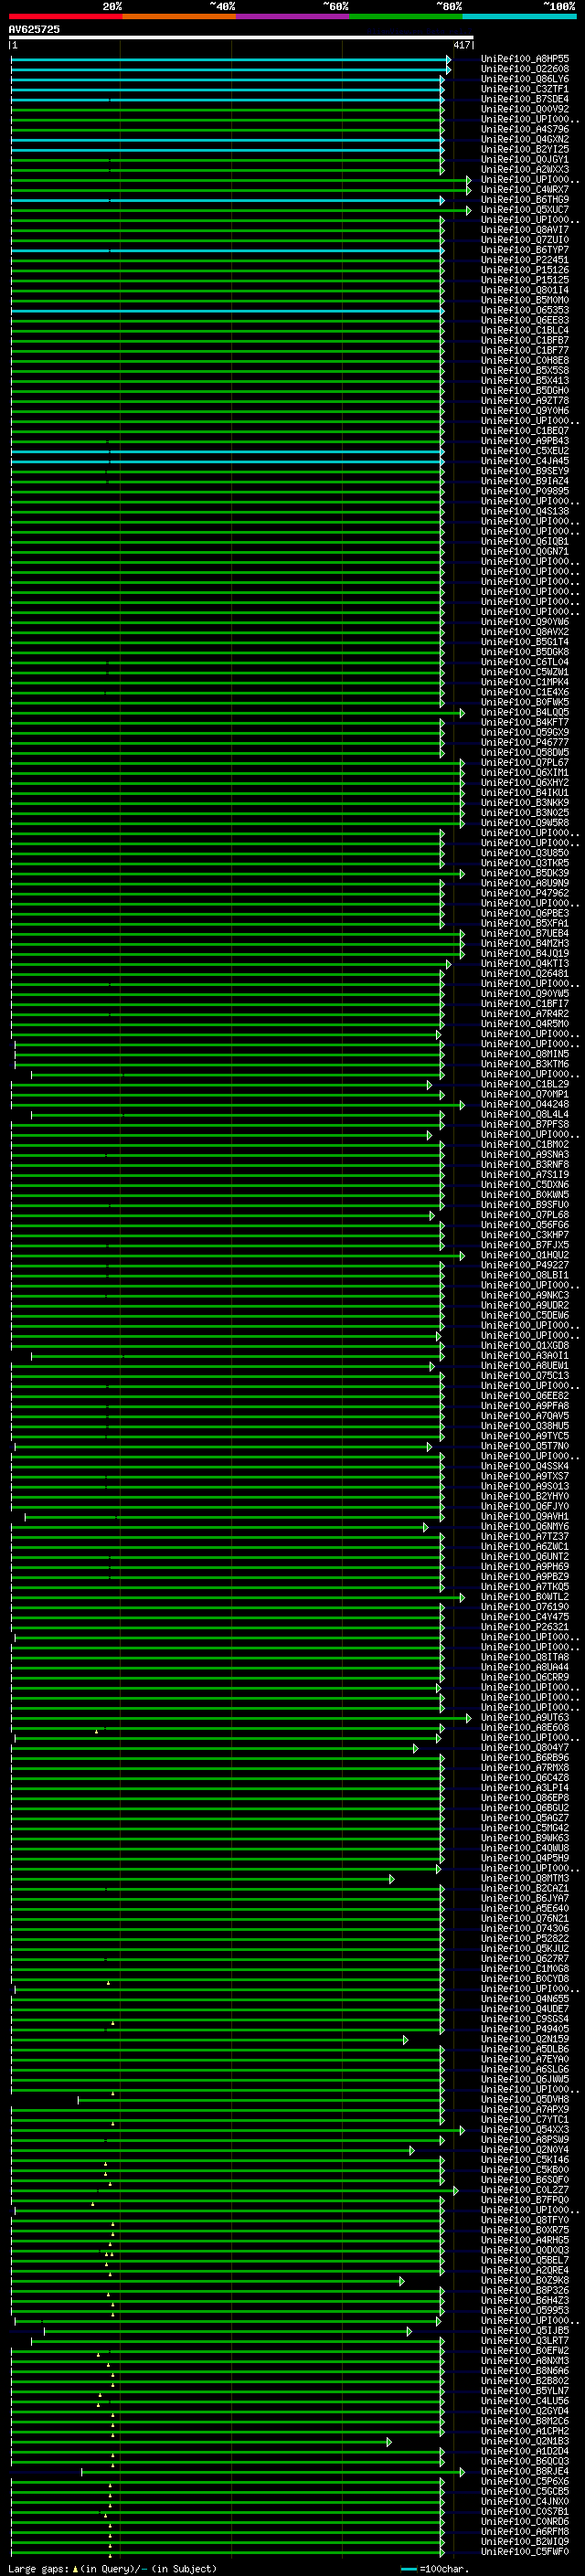Select label UniRef100_Q8MIN5
The width and height of the screenshot is (585, 2576).
tap(525, 1055)
